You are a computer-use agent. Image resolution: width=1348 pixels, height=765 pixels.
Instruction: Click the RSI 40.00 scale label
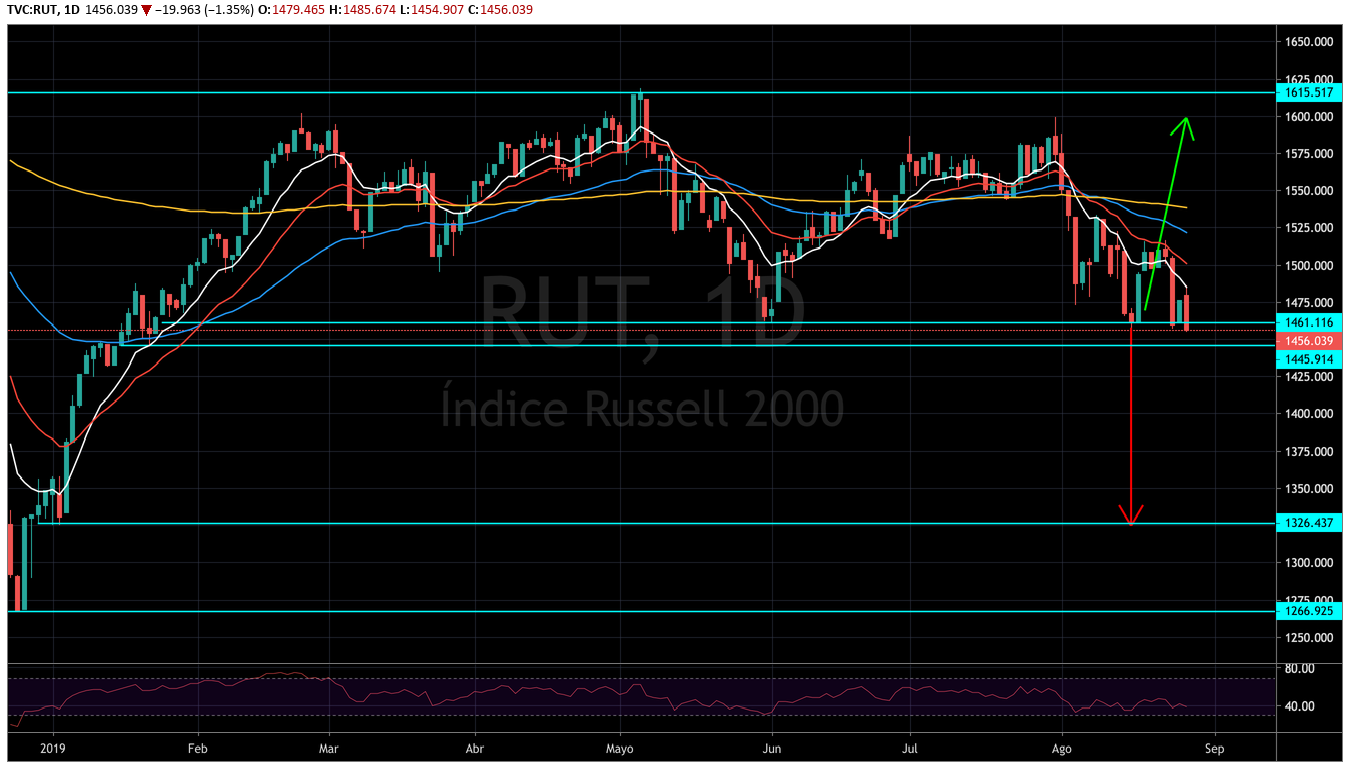pos(1299,706)
